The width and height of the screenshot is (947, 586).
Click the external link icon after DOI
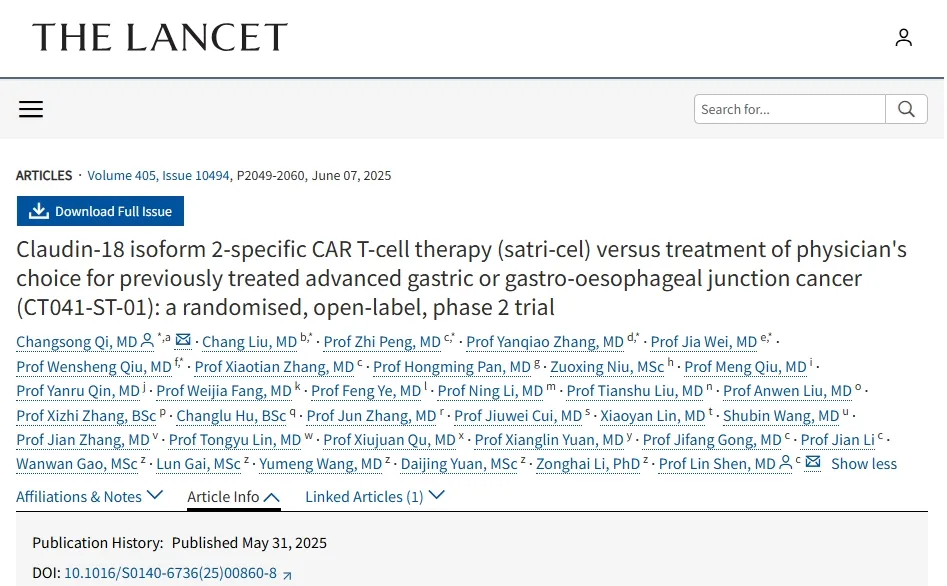coord(288,574)
